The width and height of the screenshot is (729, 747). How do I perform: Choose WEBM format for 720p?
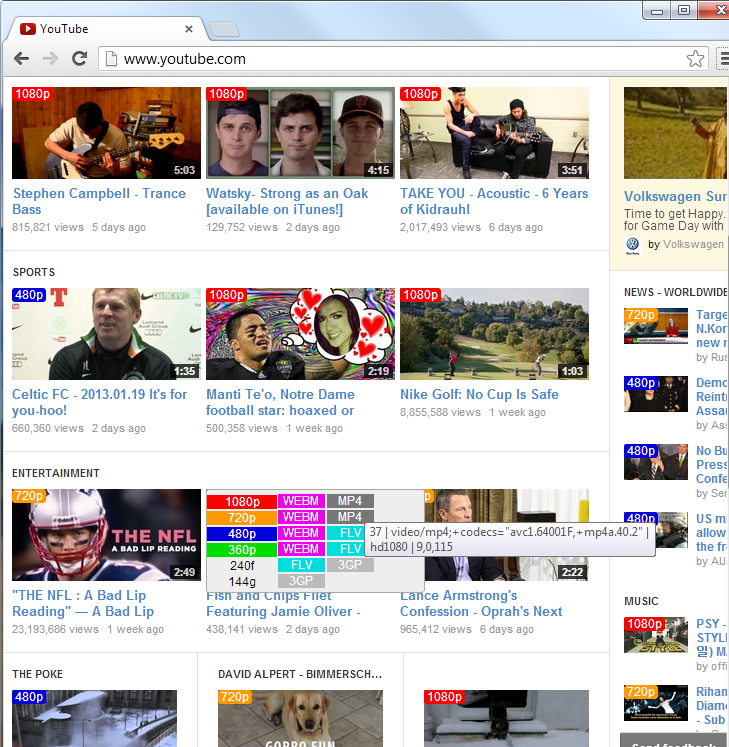coord(301,517)
